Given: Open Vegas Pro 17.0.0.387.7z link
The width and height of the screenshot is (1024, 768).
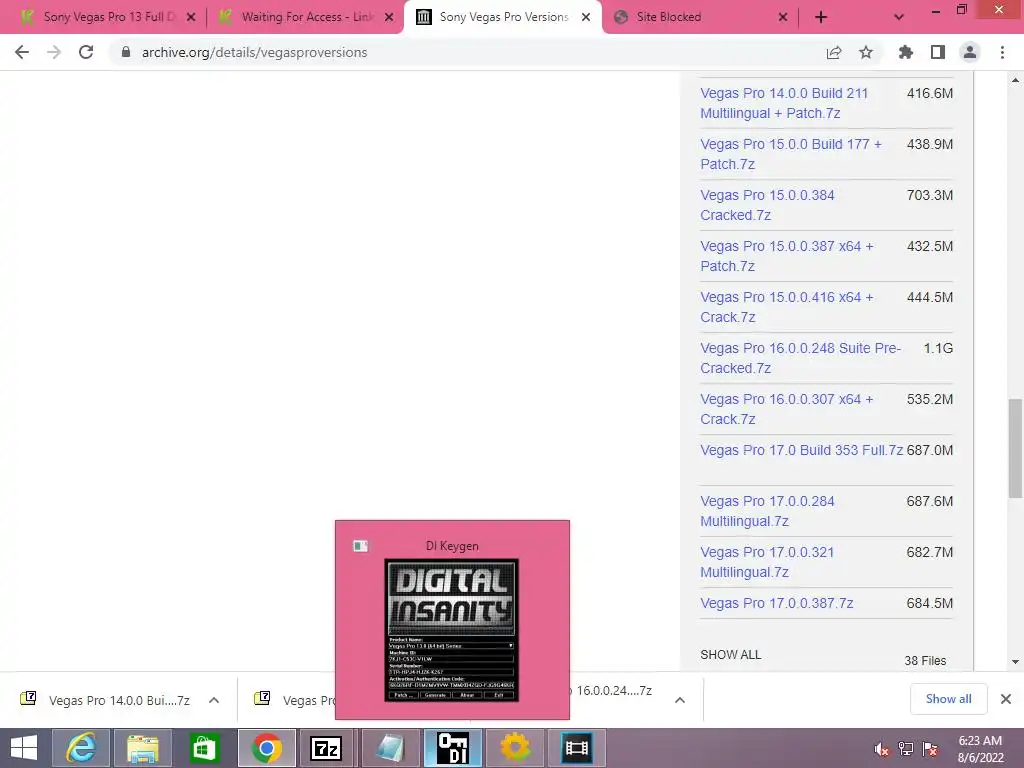Looking at the screenshot, I should (x=776, y=603).
